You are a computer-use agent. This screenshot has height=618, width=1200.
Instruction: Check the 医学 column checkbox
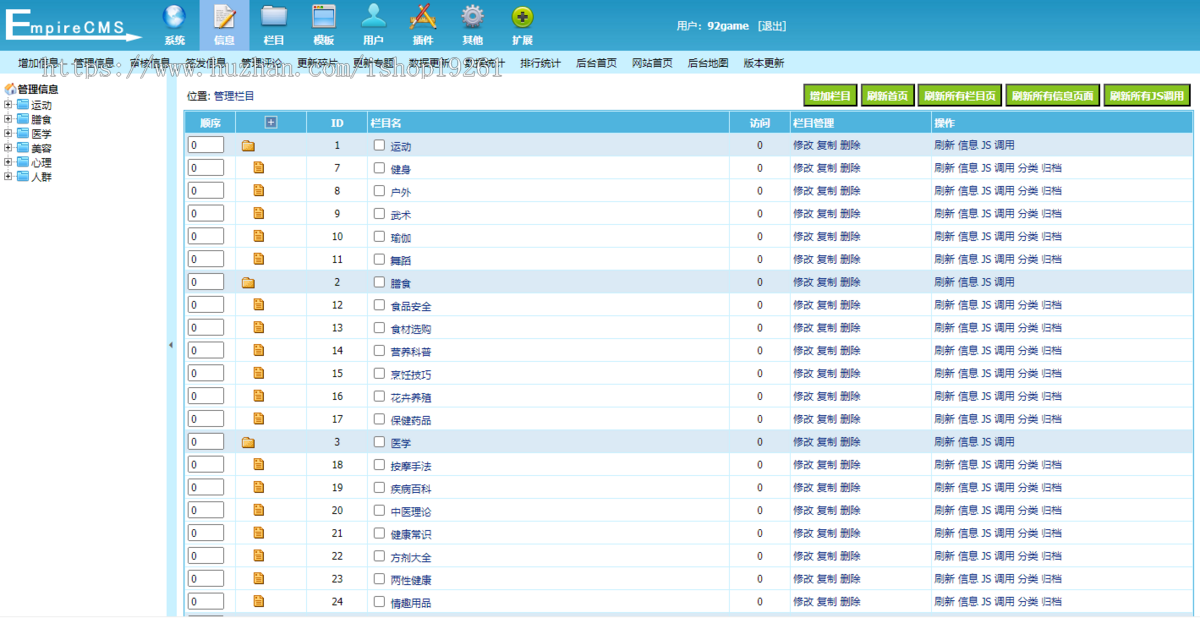[379, 442]
